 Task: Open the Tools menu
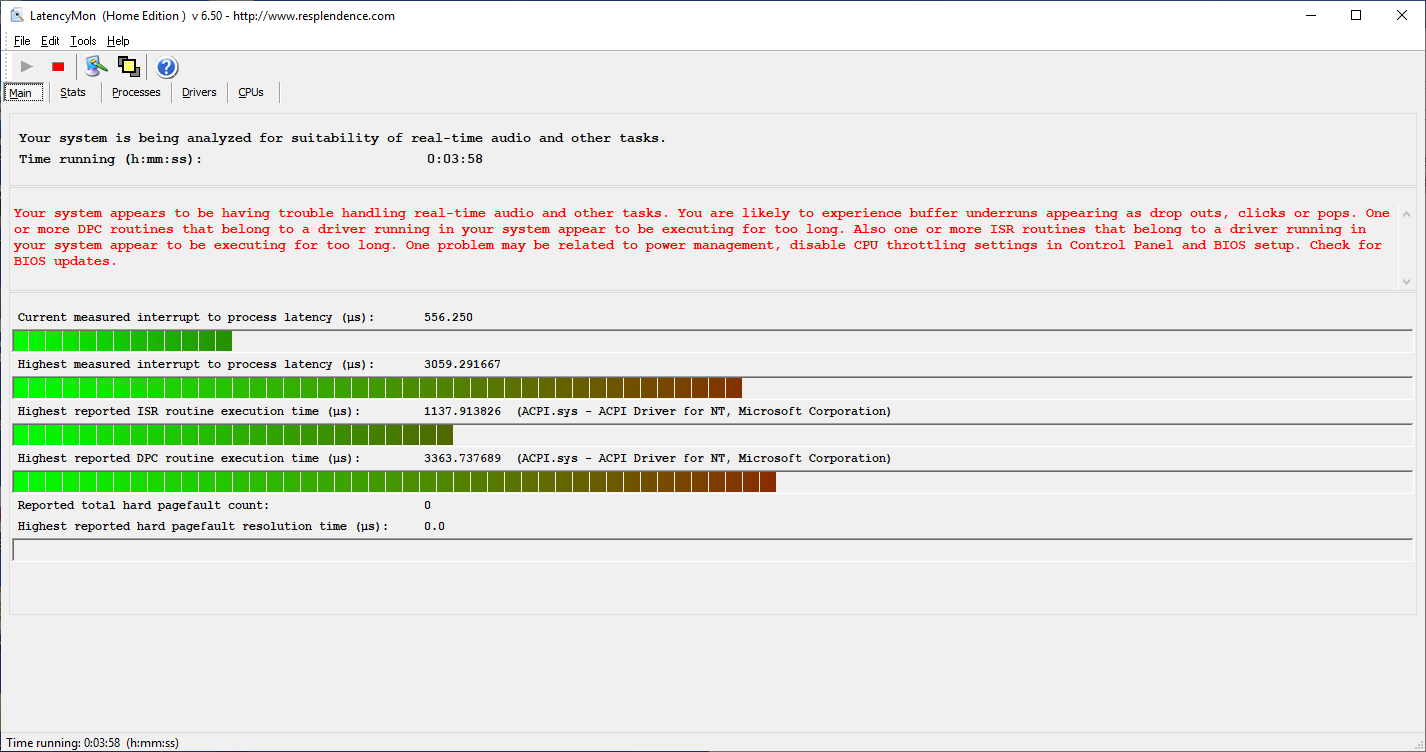pyautogui.click(x=83, y=41)
